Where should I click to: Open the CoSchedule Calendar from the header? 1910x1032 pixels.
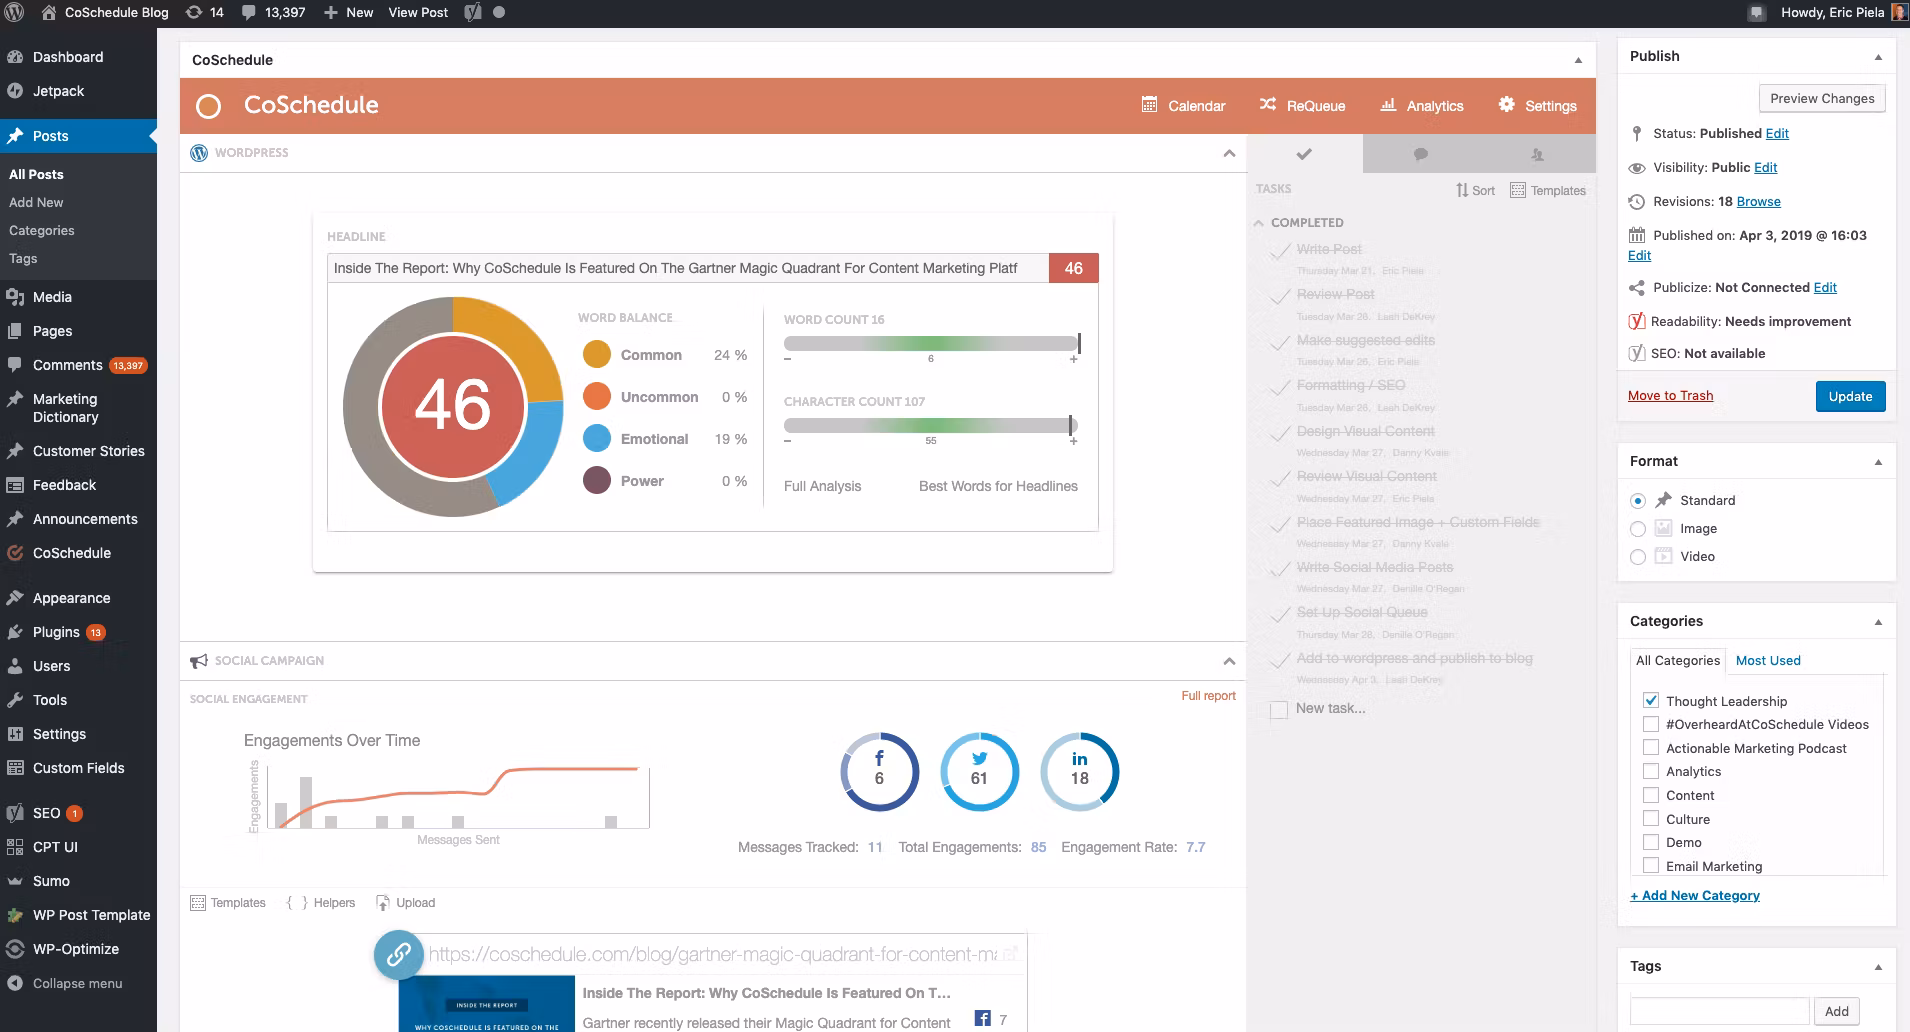click(x=1196, y=106)
